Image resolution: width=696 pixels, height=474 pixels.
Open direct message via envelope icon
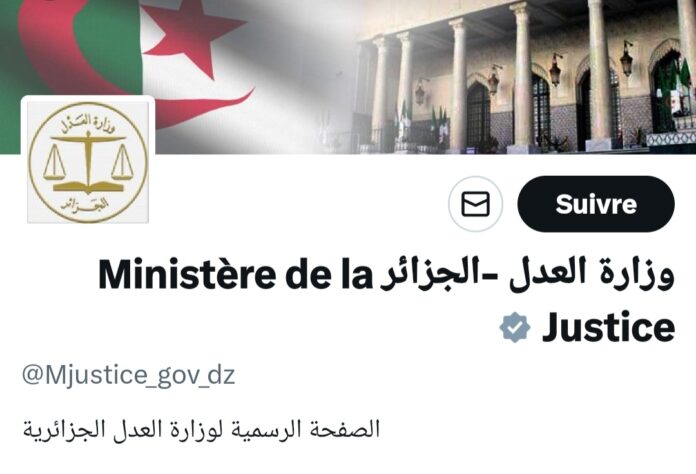(475, 204)
